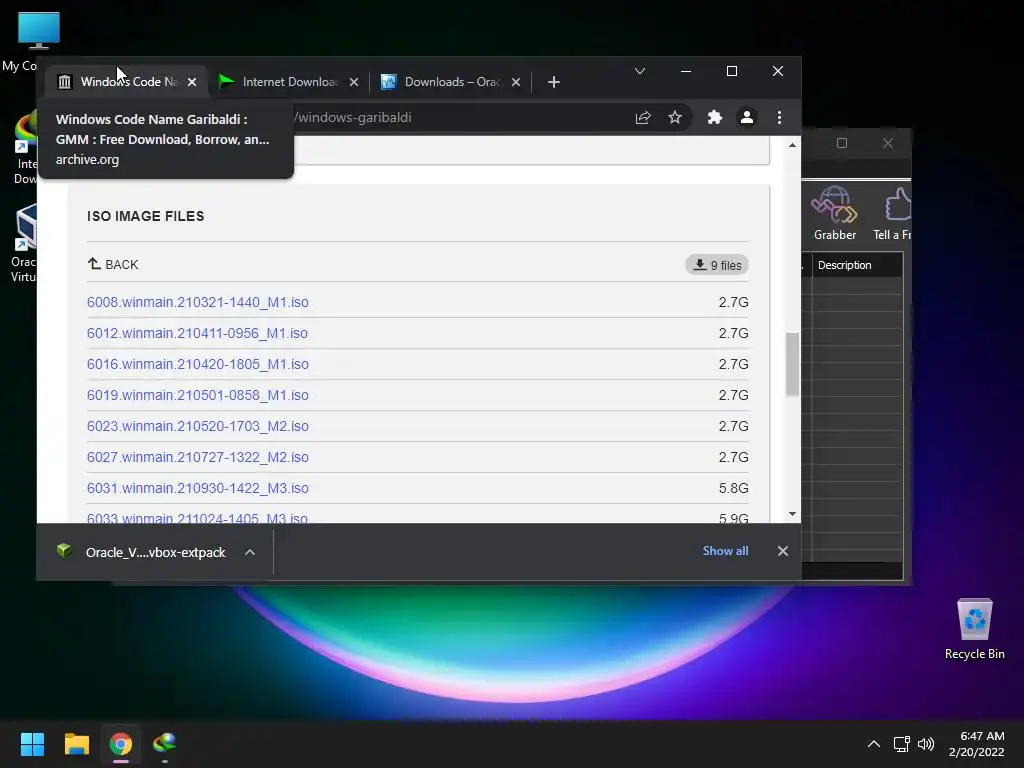Go BACK in the ISO image files list
Image resolution: width=1024 pixels, height=768 pixels.
tap(113, 264)
